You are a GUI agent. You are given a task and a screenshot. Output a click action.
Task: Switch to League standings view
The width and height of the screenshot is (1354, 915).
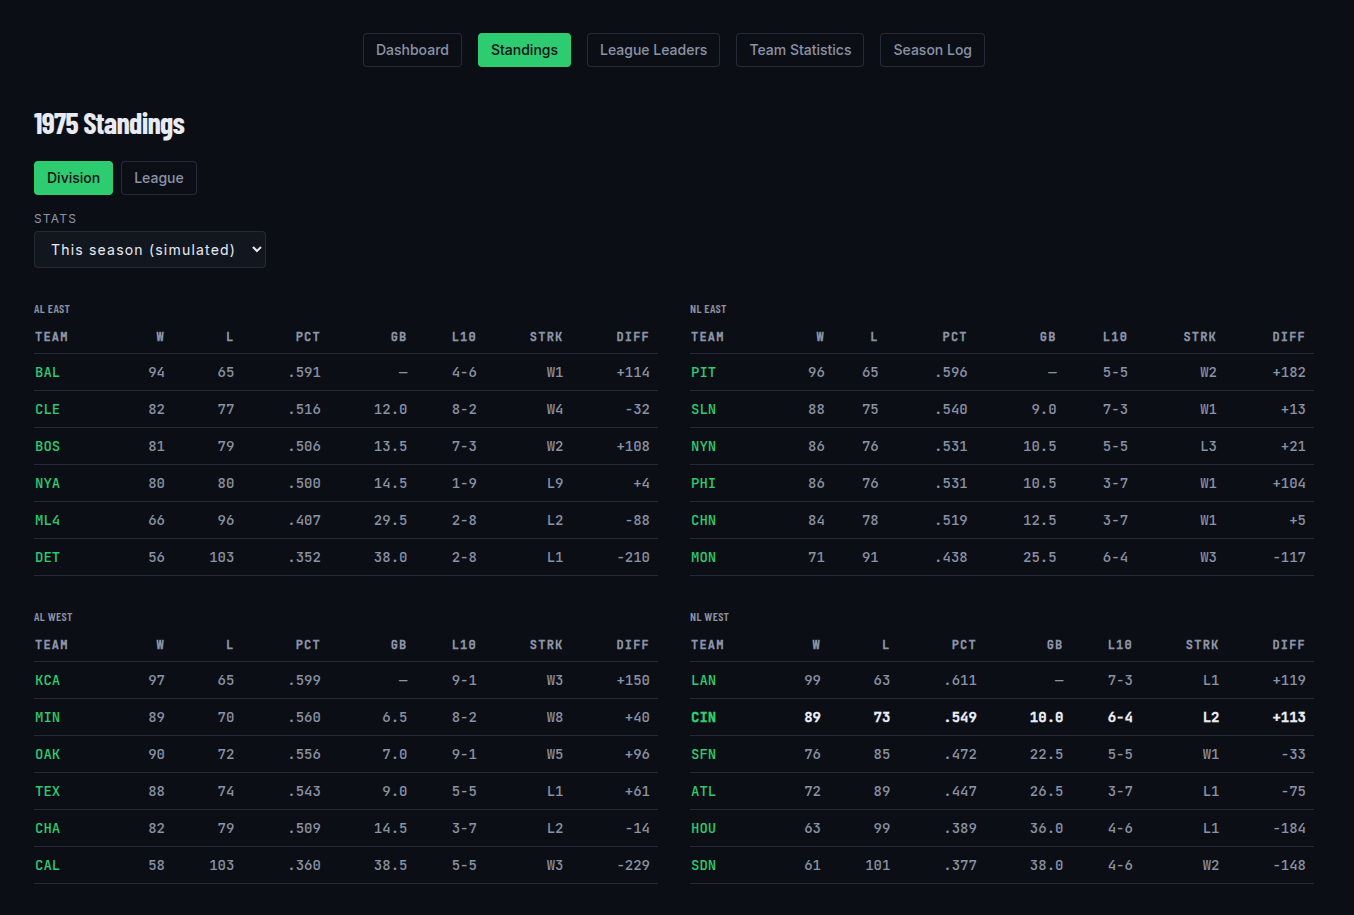[159, 178]
